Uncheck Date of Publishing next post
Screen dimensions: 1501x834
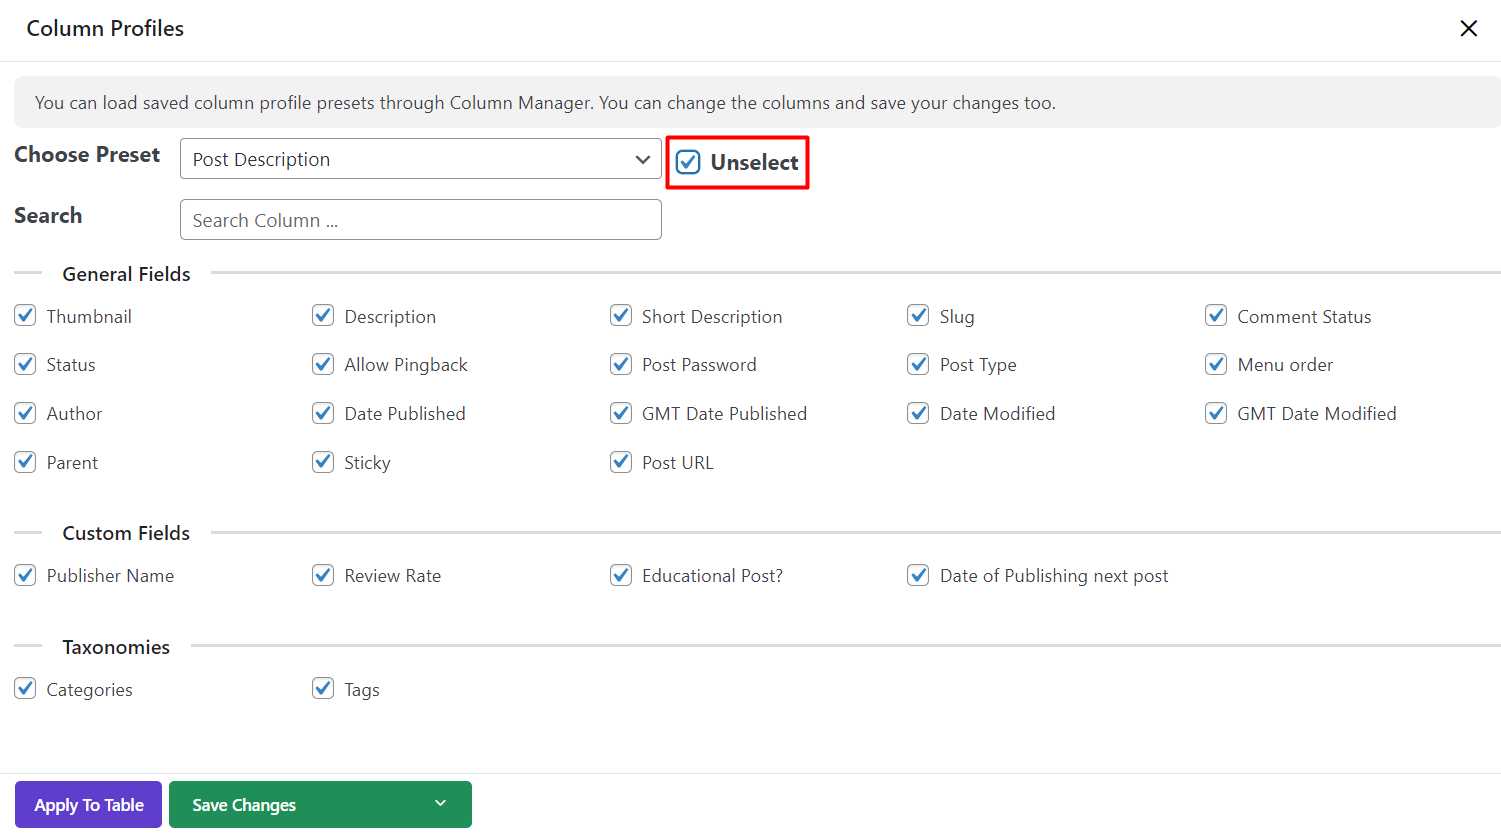918,575
